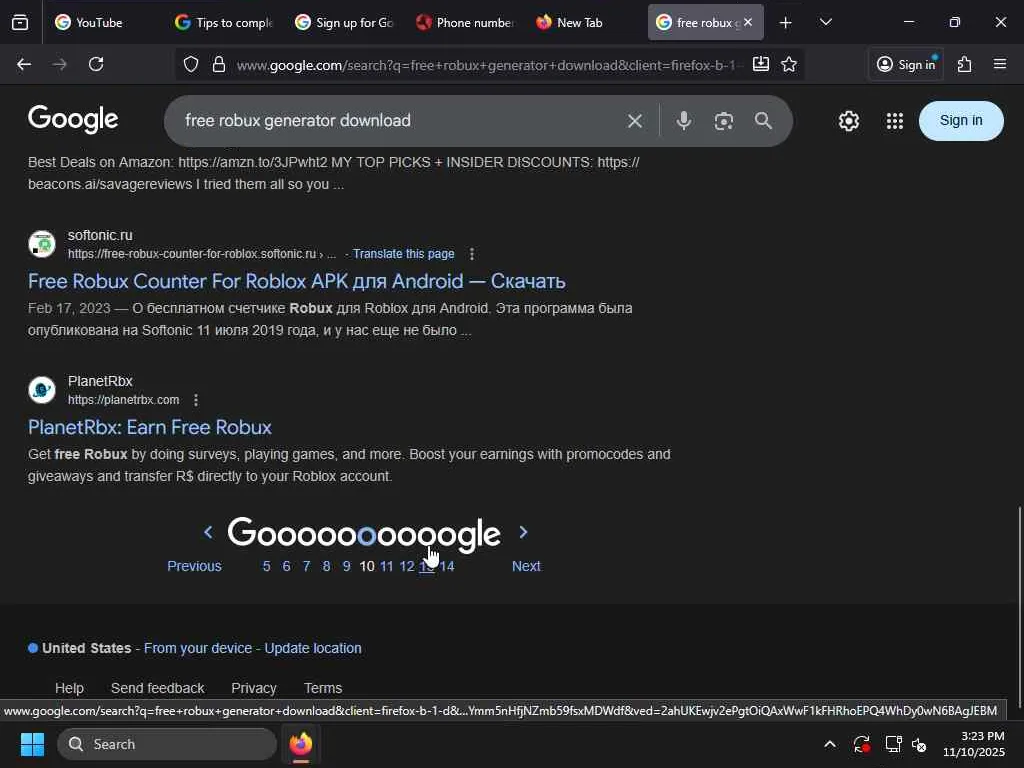Open Firefox application menu
Image resolution: width=1024 pixels, height=768 pixels.
(1000, 64)
